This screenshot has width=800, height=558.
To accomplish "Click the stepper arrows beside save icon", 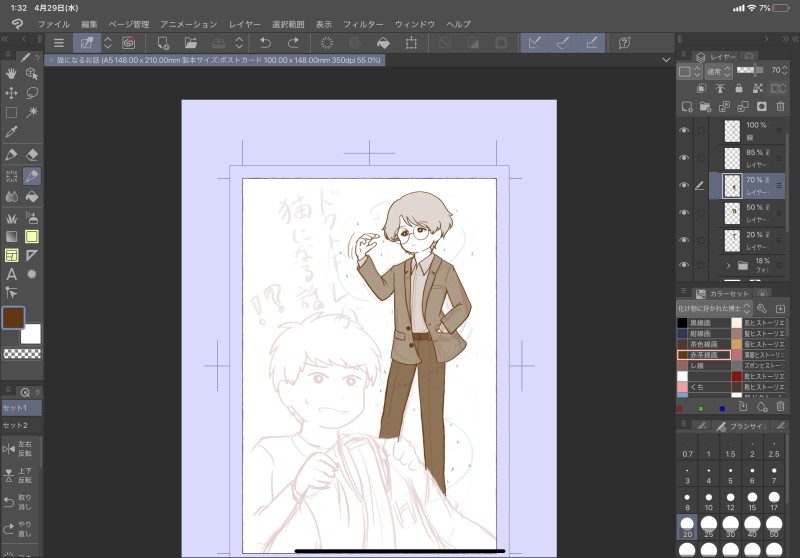I will tap(239, 43).
